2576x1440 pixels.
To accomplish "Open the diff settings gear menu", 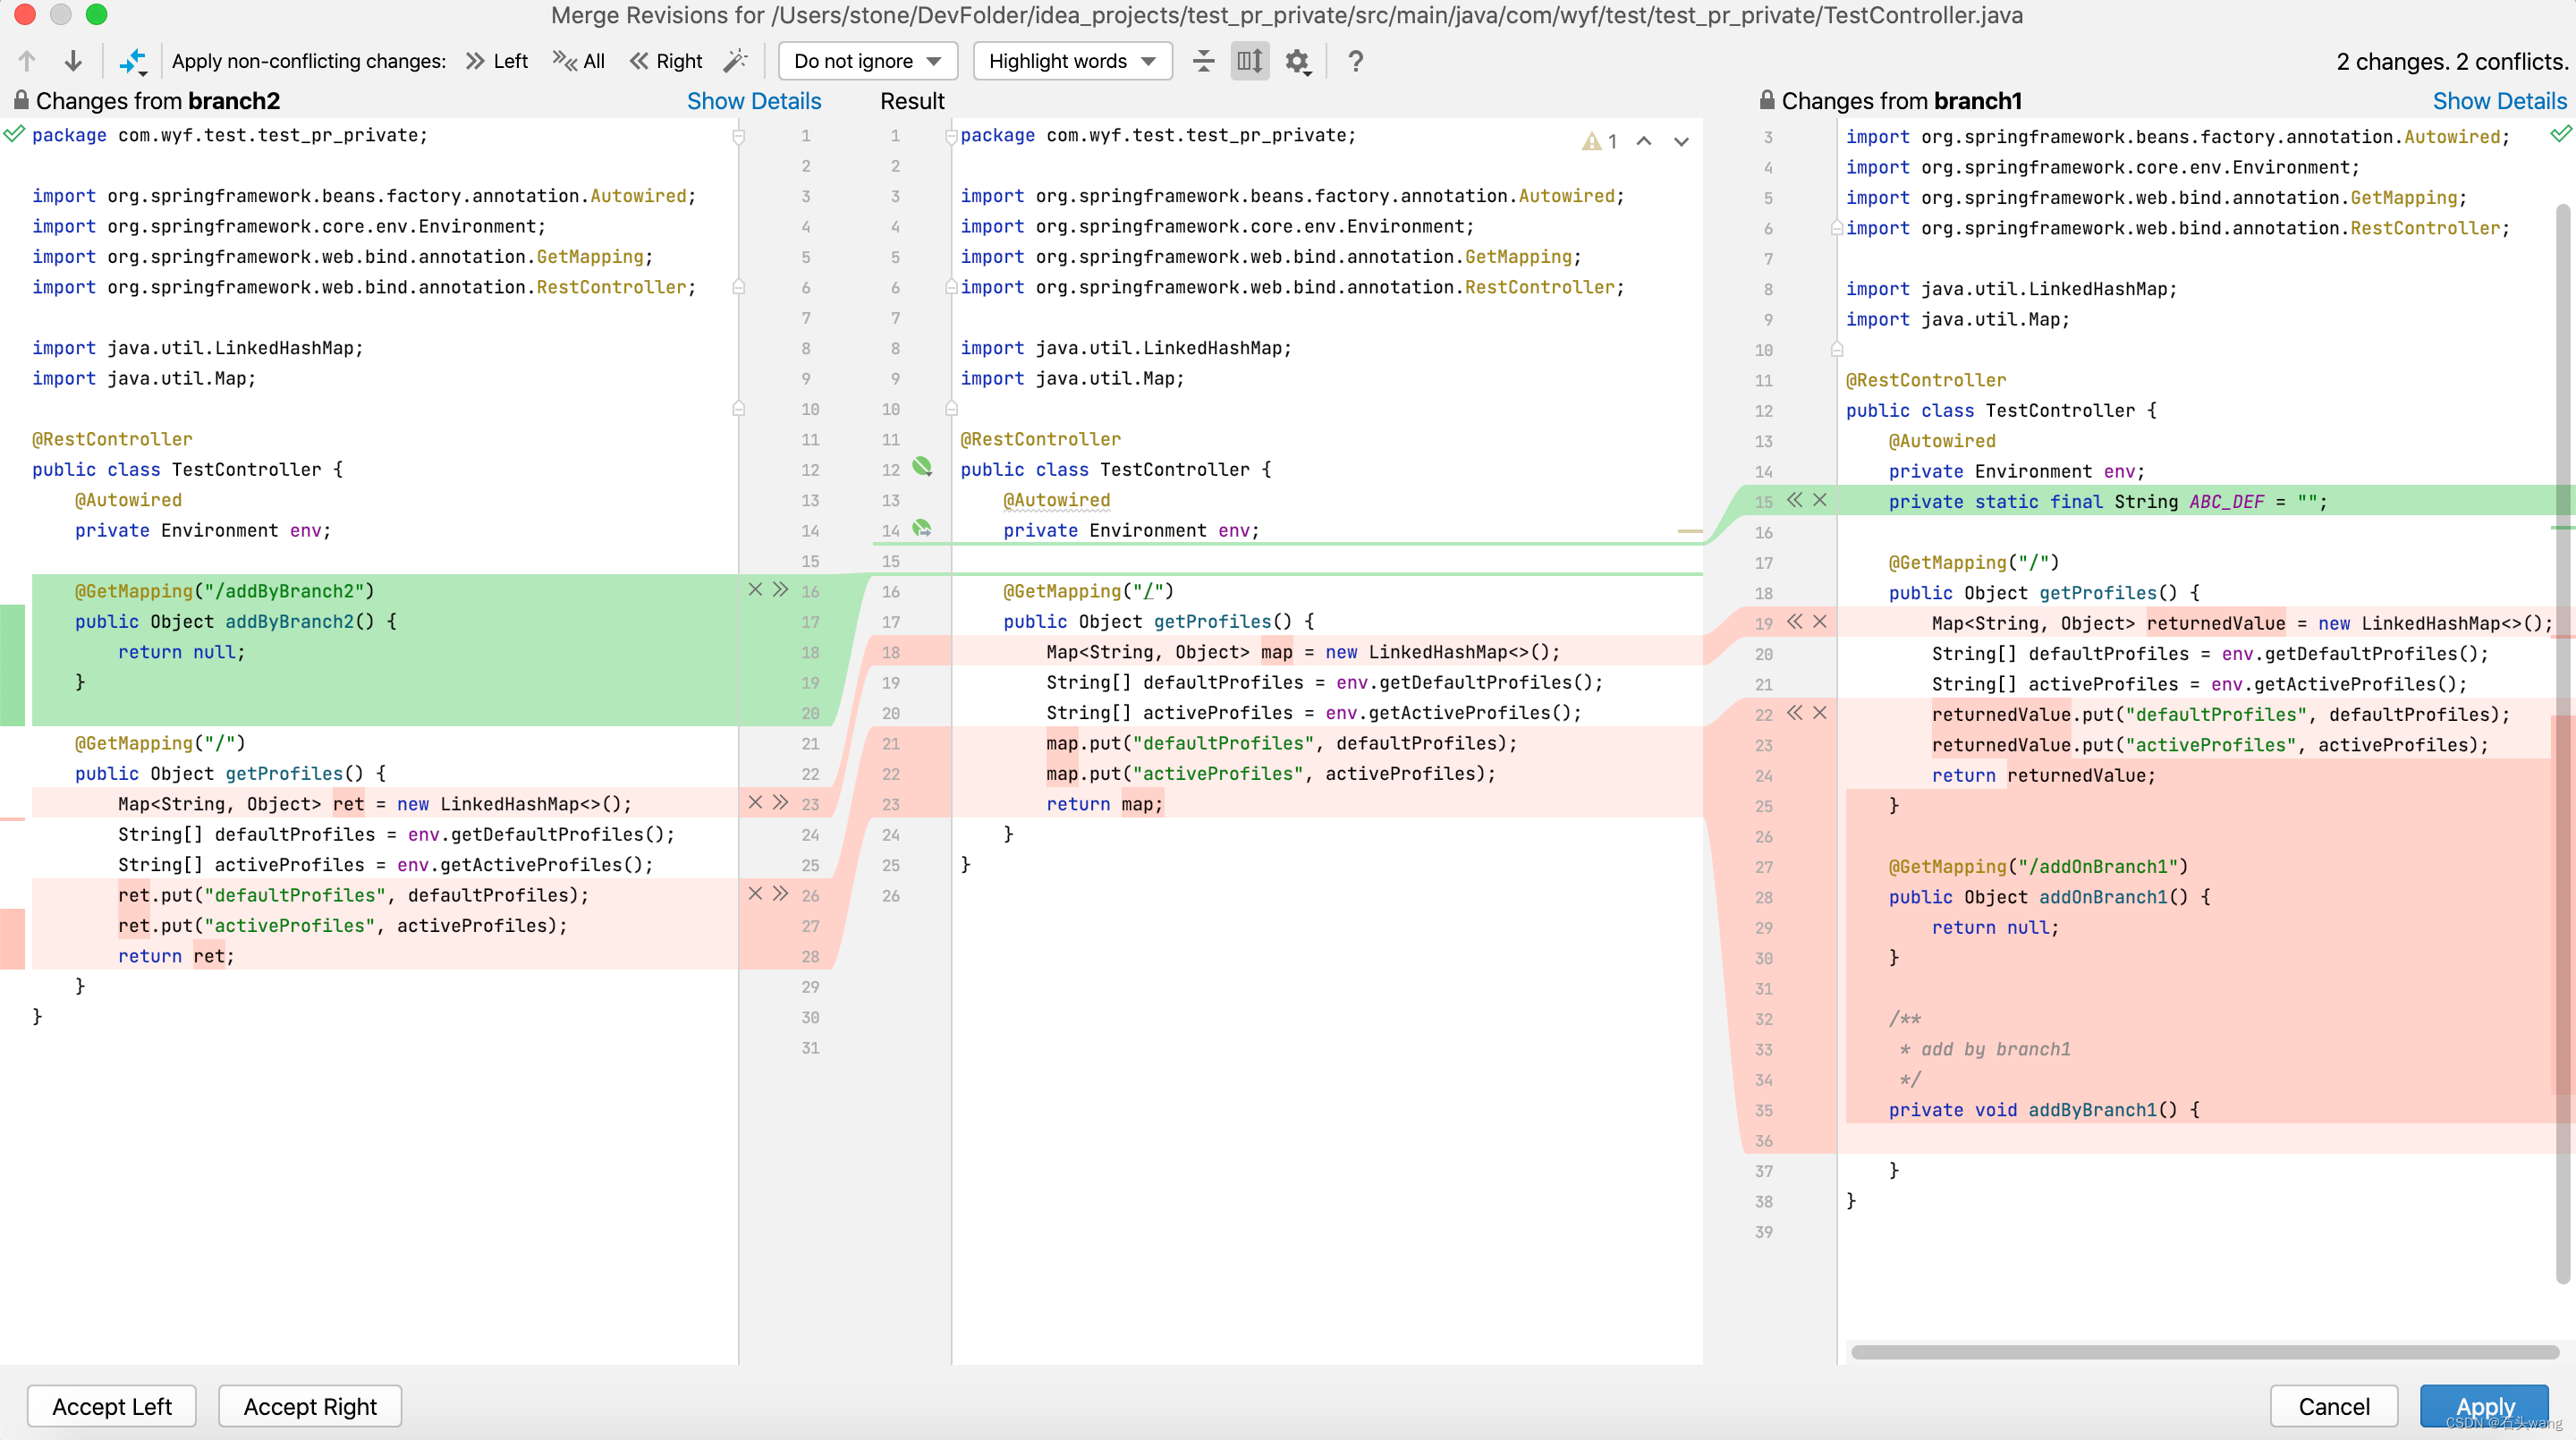I will tap(1297, 61).
